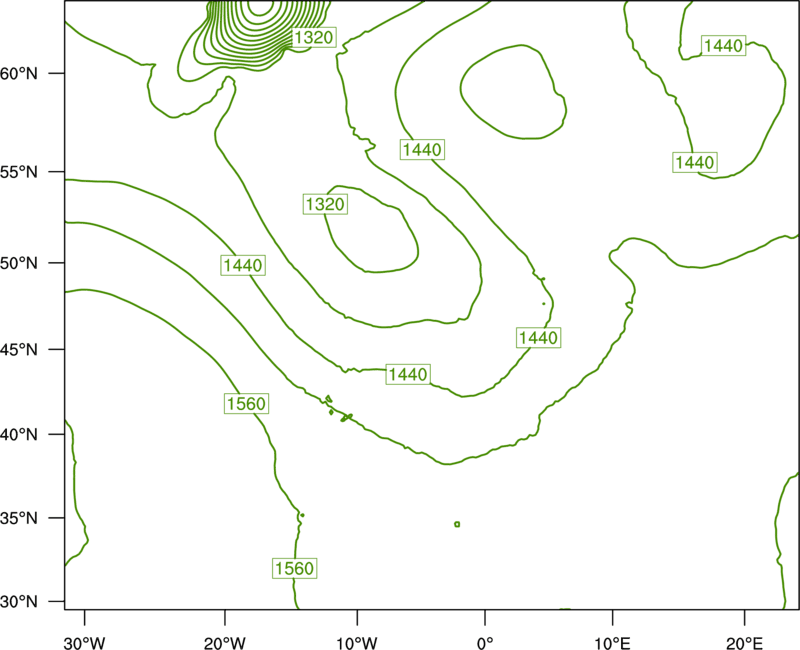
Task: Pick the 35°N latitude axis label
Action: 19,518
